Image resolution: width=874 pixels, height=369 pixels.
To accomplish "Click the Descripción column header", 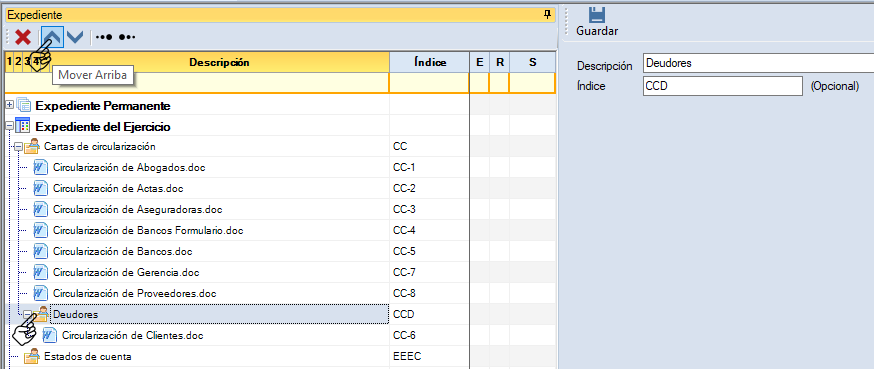I will click(x=219, y=62).
